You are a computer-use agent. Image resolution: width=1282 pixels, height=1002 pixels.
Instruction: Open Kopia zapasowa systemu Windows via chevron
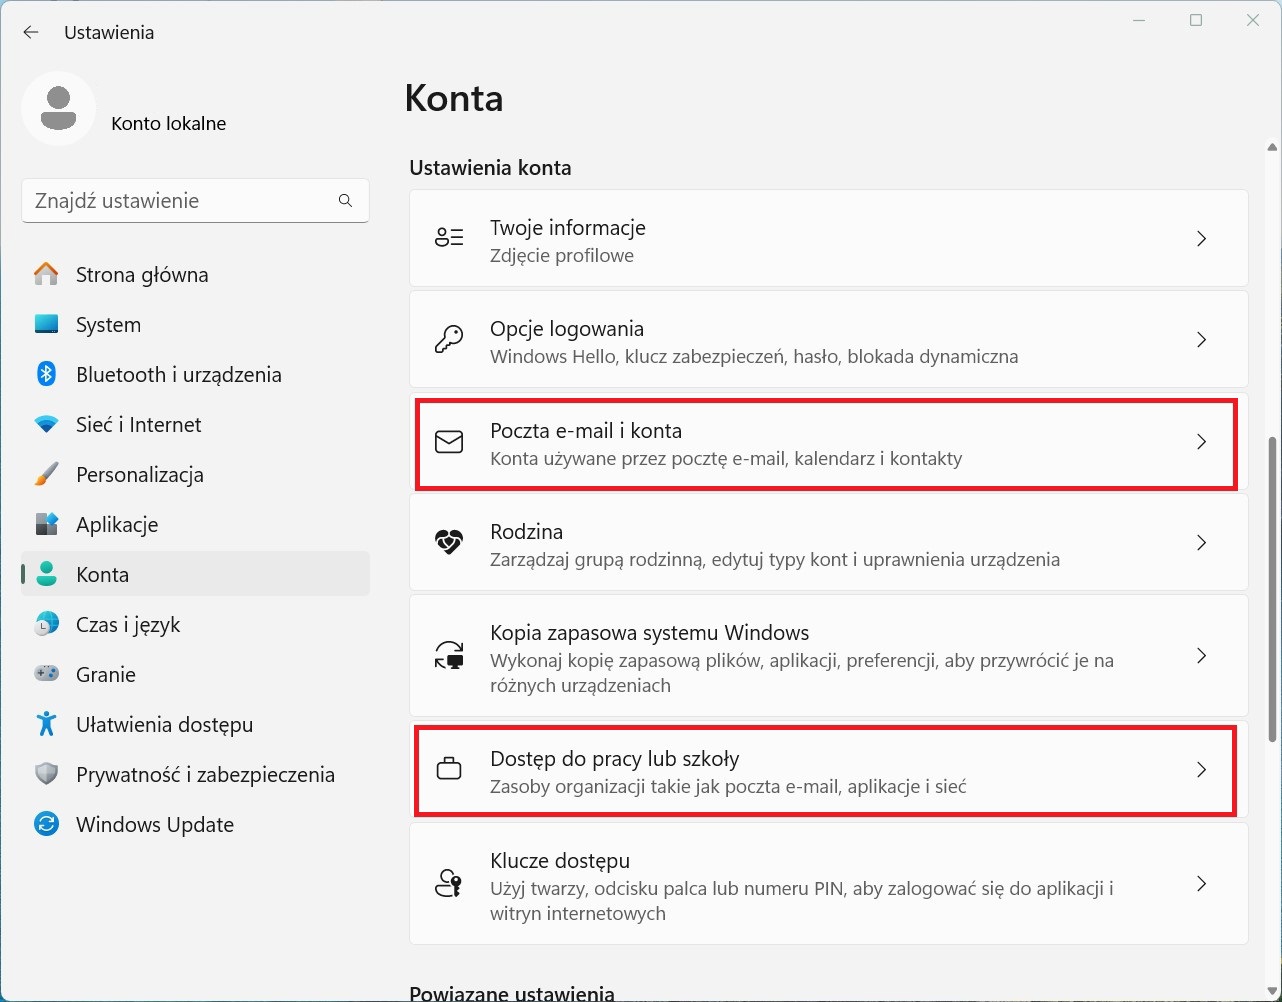(x=1202, y=656)
